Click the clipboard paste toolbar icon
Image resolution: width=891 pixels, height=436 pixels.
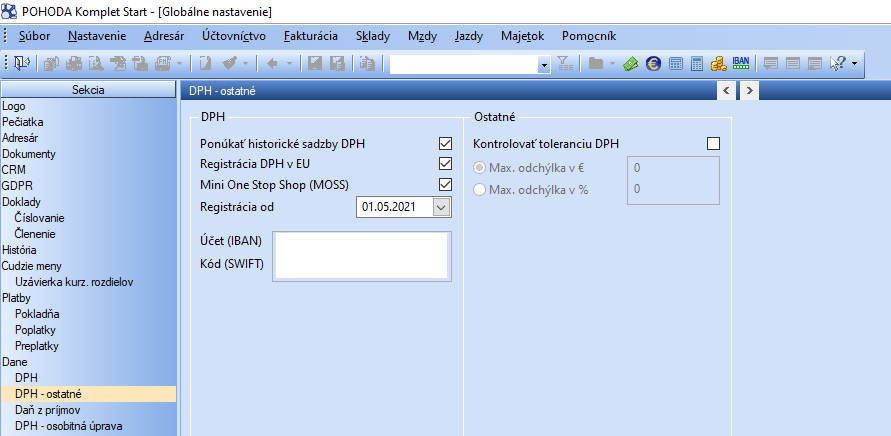point(367,64)
